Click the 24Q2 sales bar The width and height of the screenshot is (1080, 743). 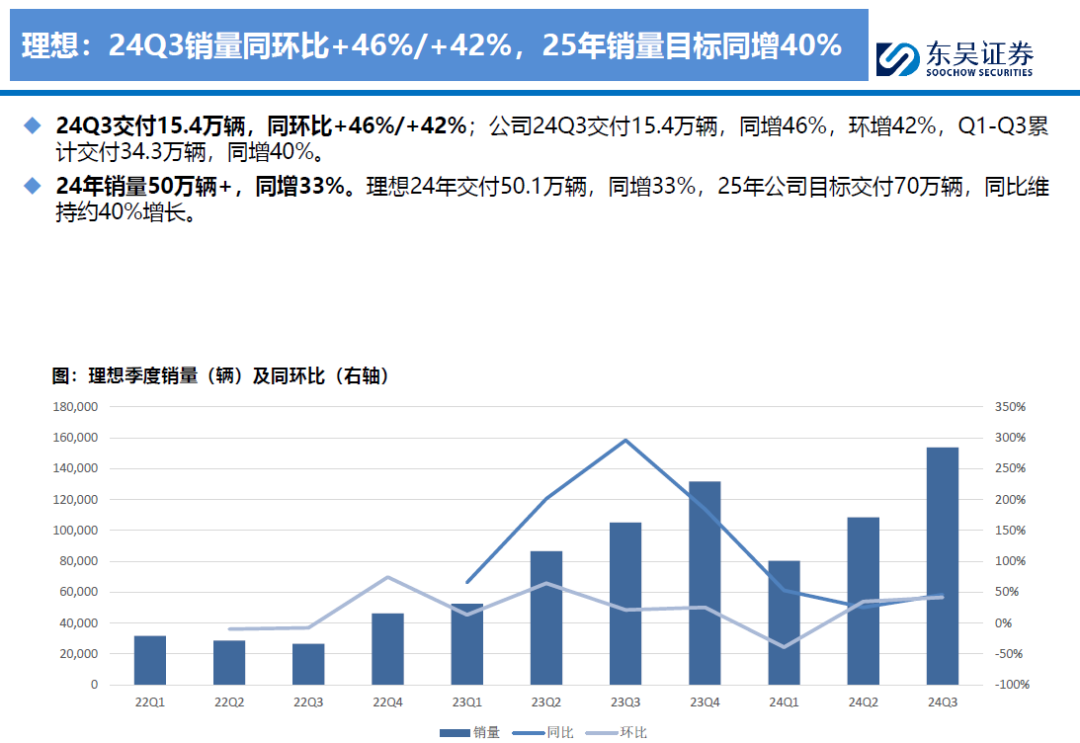[863, 601]
